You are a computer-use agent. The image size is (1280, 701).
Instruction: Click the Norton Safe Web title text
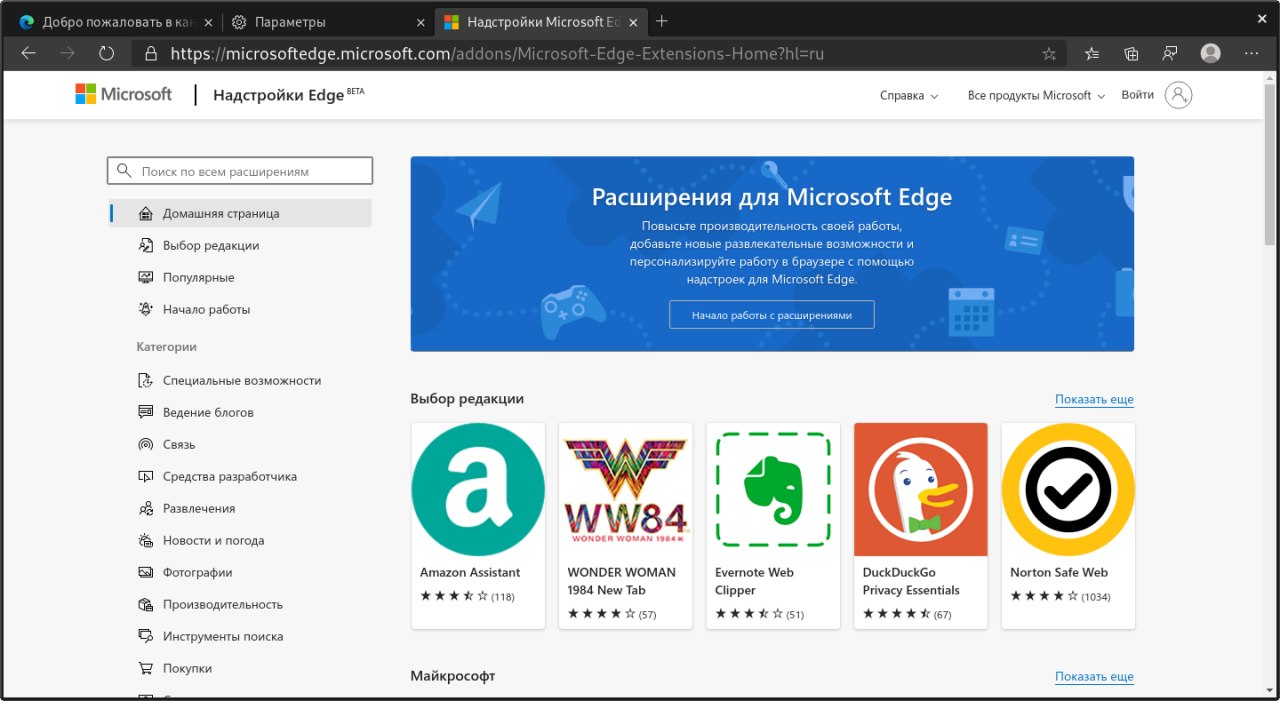(1059, 572)
